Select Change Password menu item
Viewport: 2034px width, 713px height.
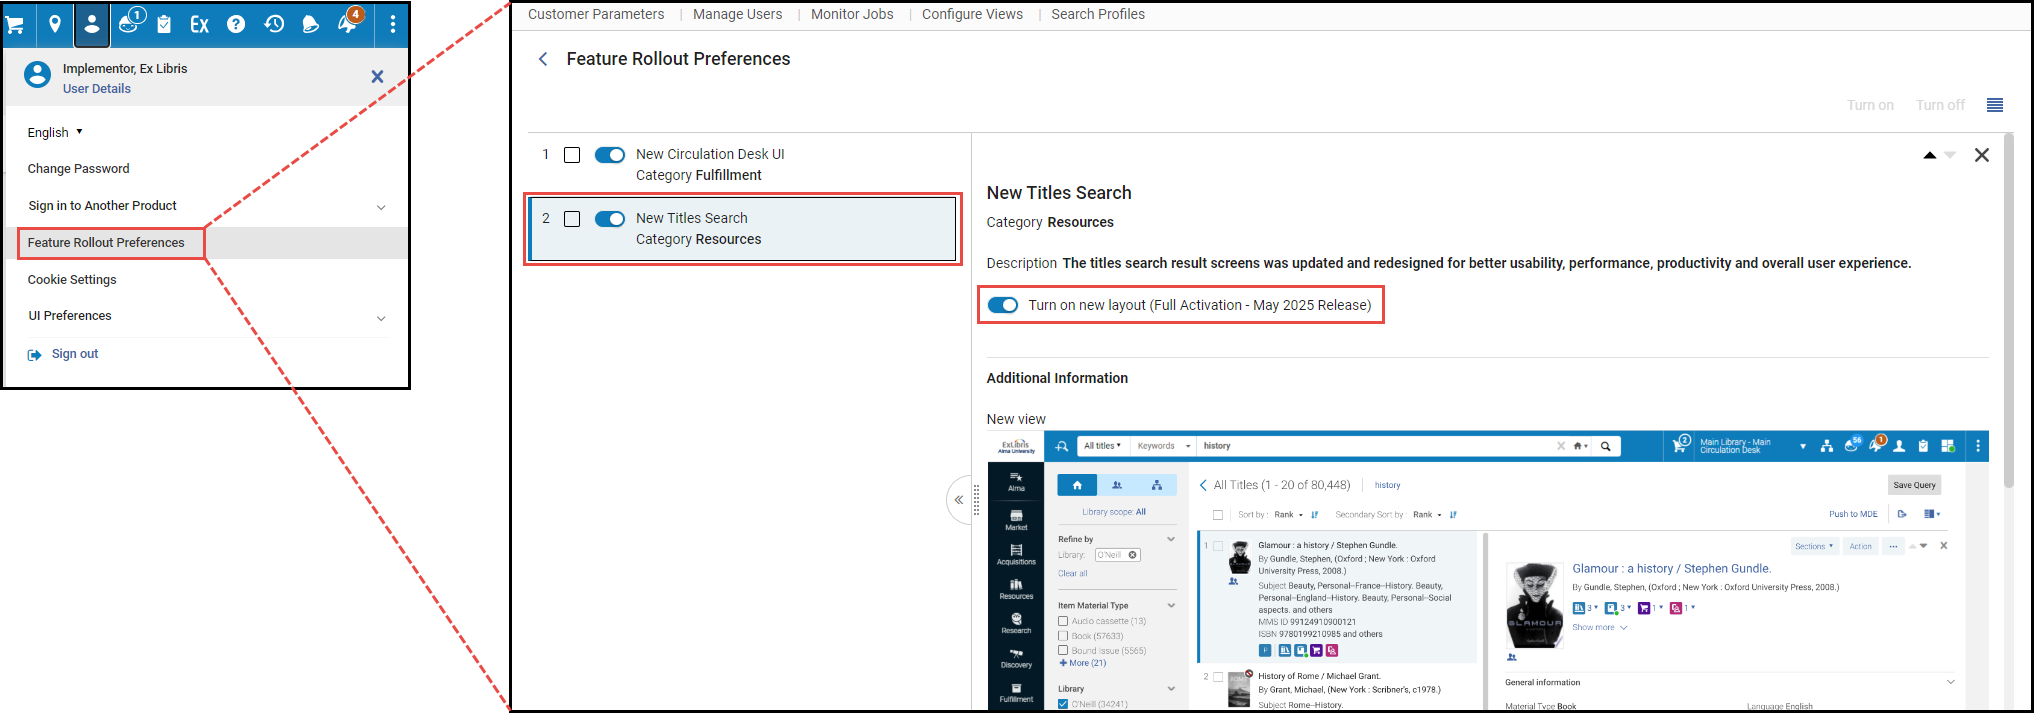(78, 169)
